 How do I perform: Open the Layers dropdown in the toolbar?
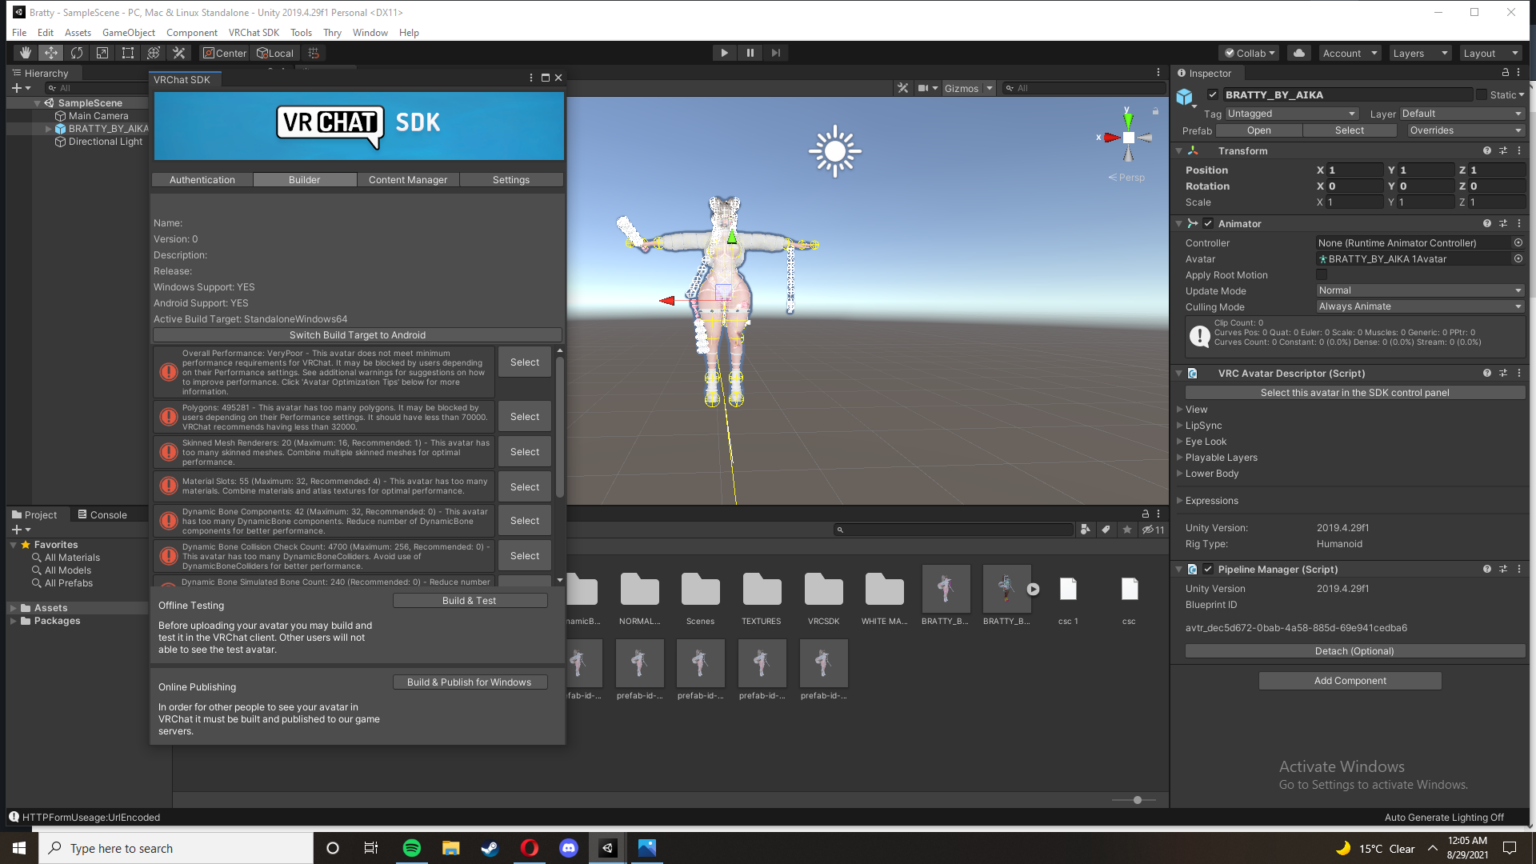point(1420,52)
